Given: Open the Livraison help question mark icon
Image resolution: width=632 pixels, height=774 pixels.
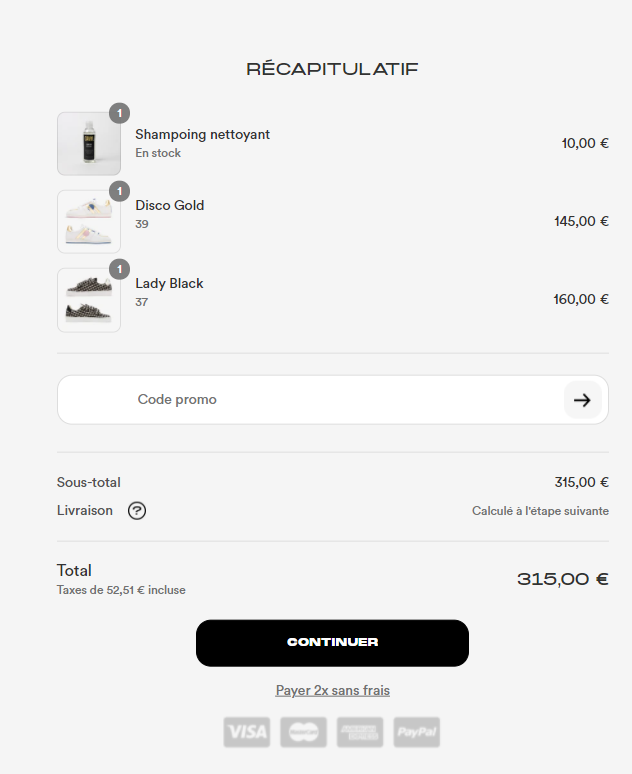Looking at the screenshot, I should click(137, 510).
